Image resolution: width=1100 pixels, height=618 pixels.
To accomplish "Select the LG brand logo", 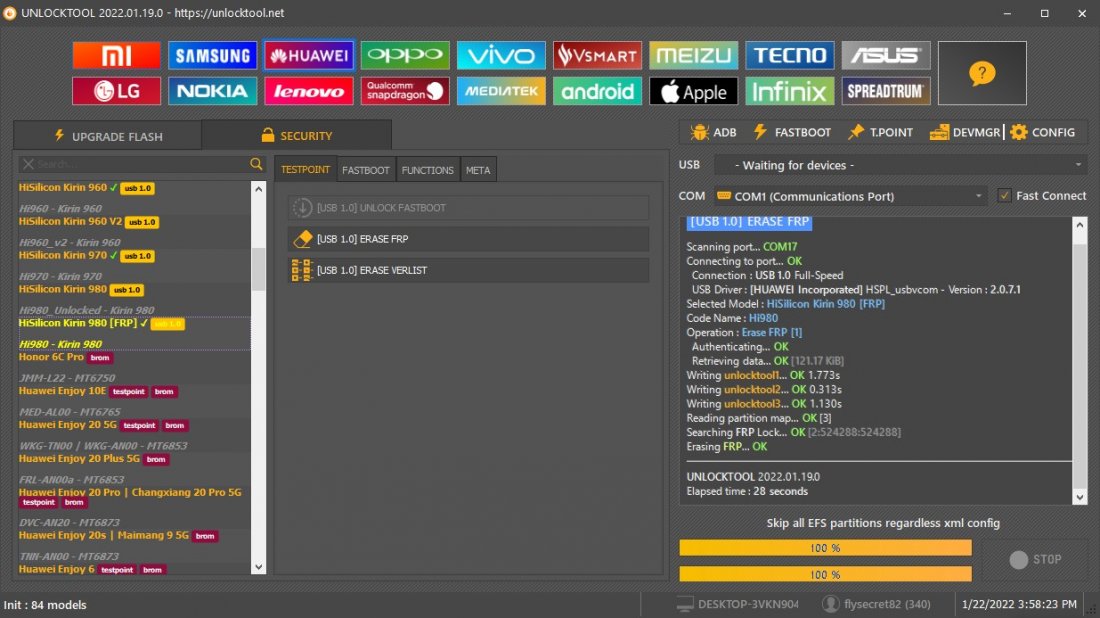I will (x=116, y=91).
